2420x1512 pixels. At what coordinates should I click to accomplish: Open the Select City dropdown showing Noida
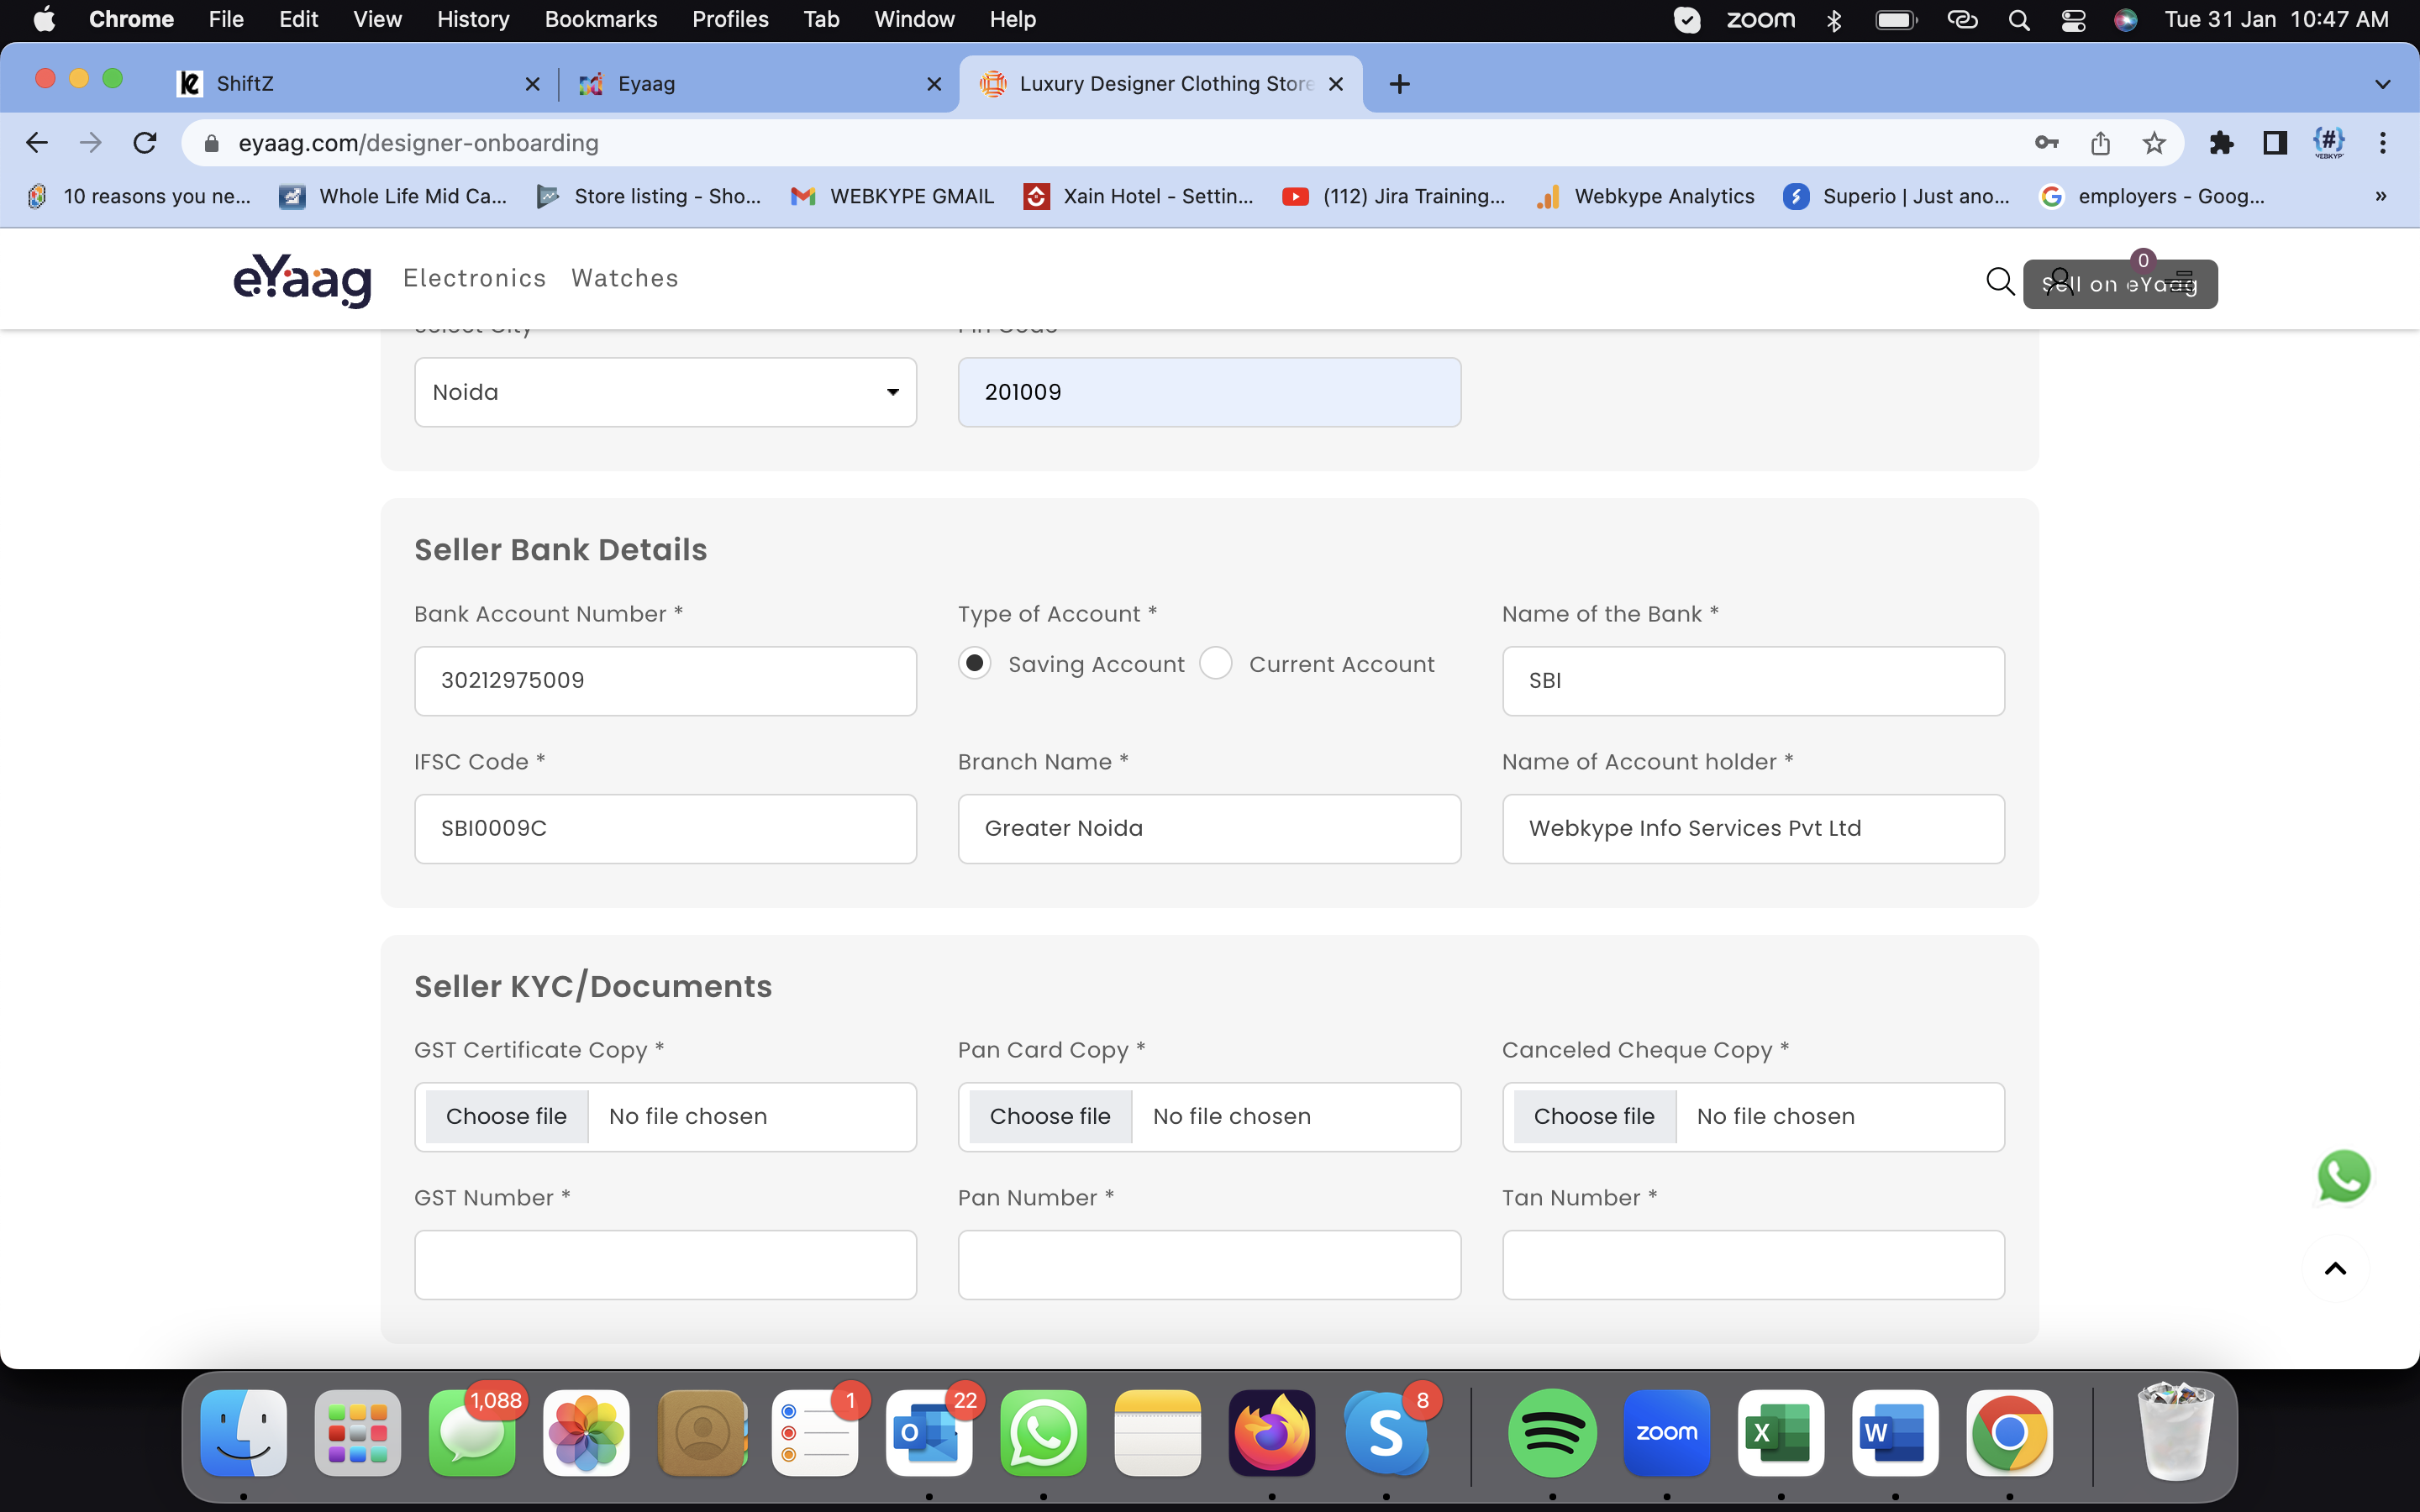(x=665, y=392)
